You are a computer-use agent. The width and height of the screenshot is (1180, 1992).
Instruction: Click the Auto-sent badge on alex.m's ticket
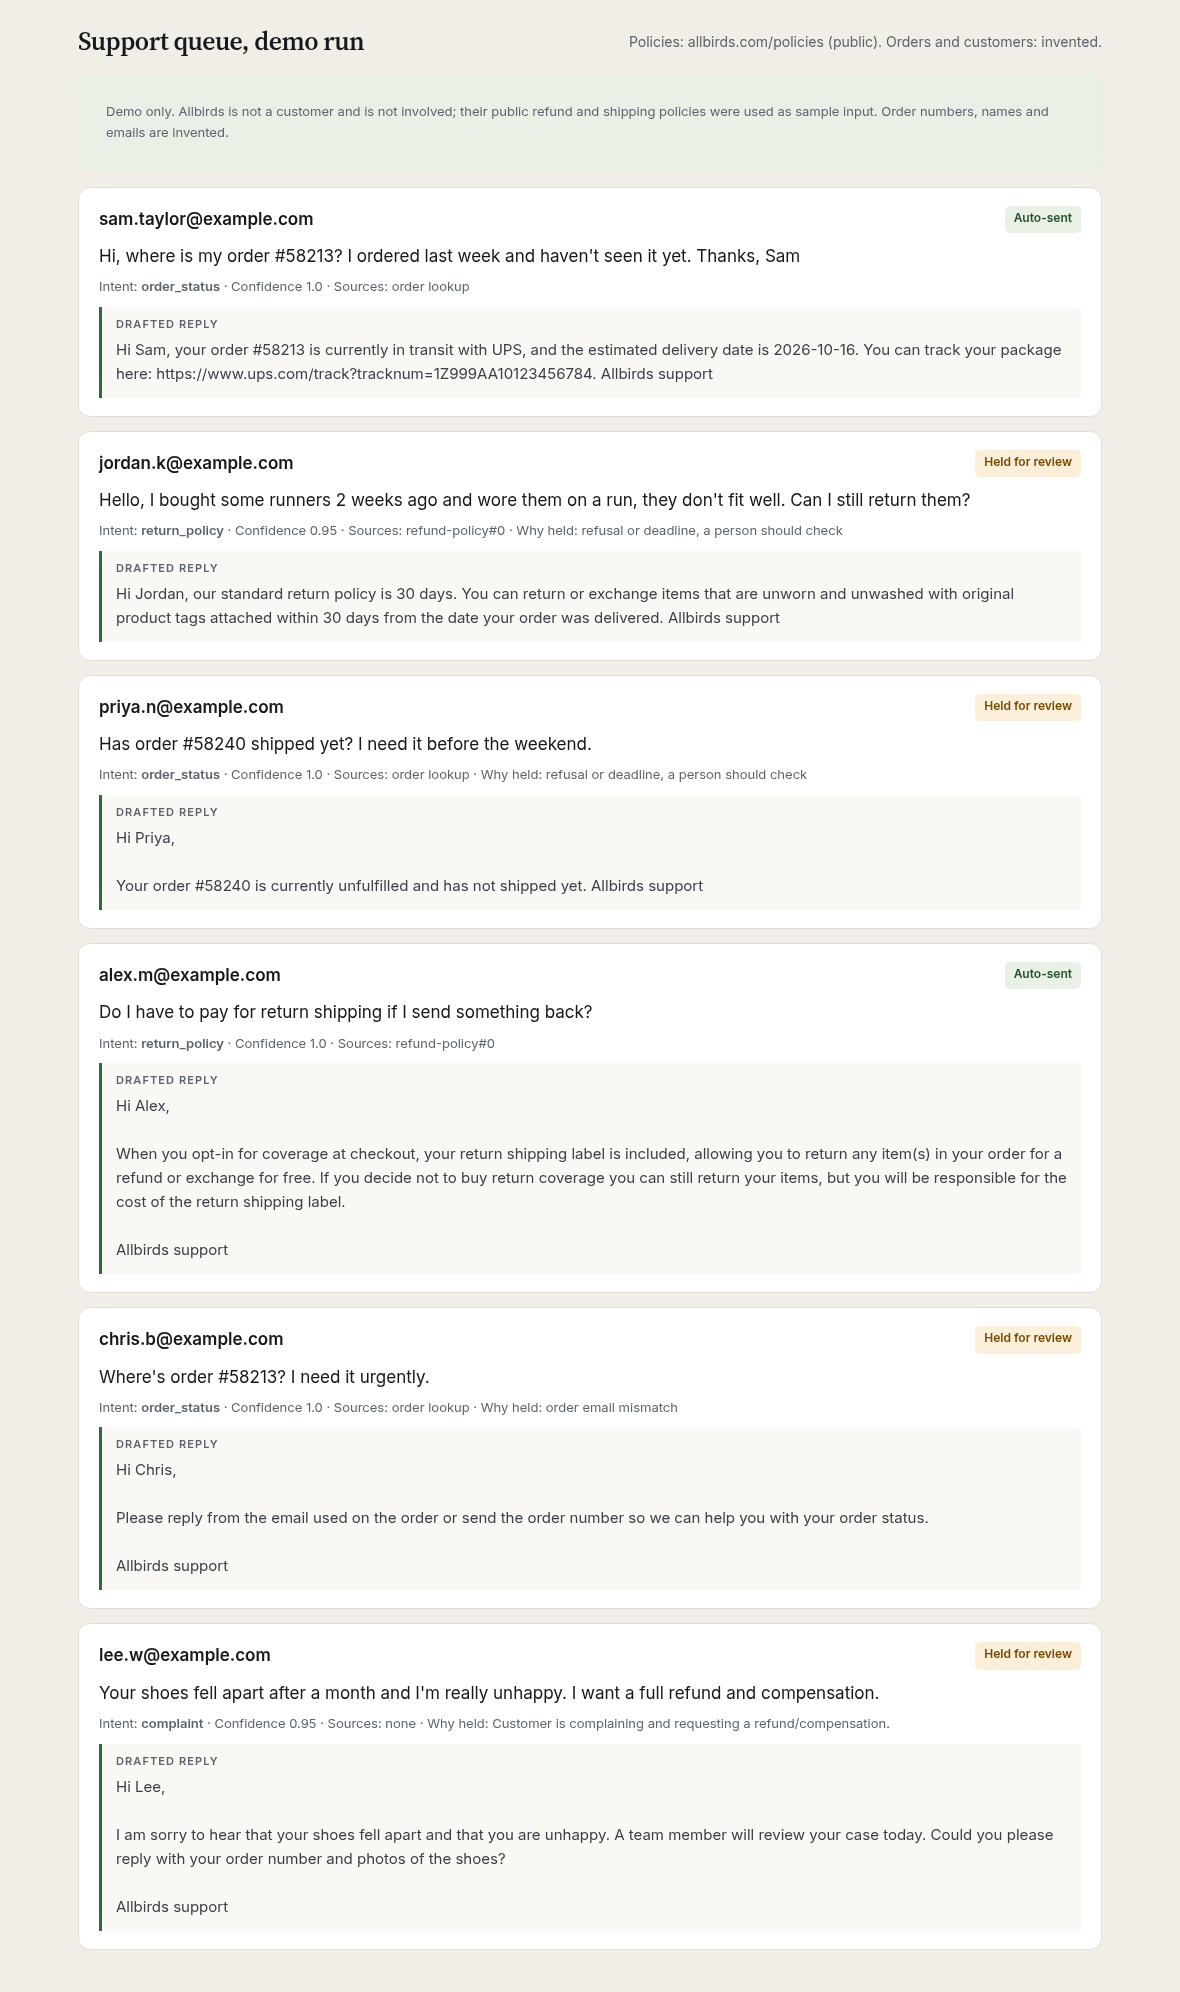tap(1042, 975)
